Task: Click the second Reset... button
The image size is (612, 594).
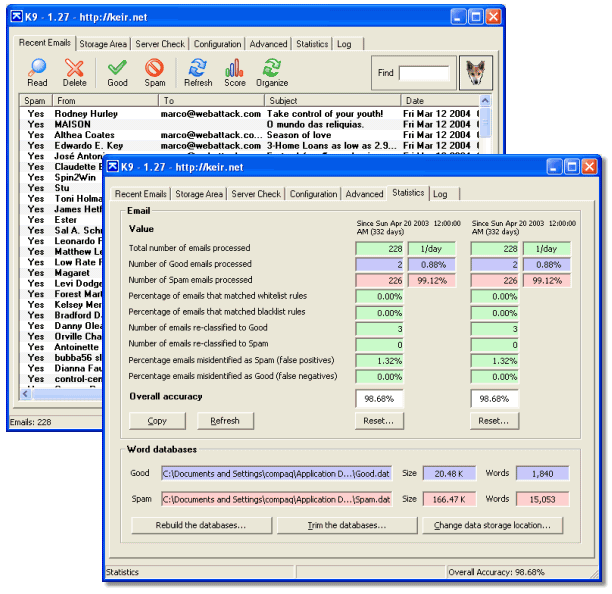Action: point(494,421)
